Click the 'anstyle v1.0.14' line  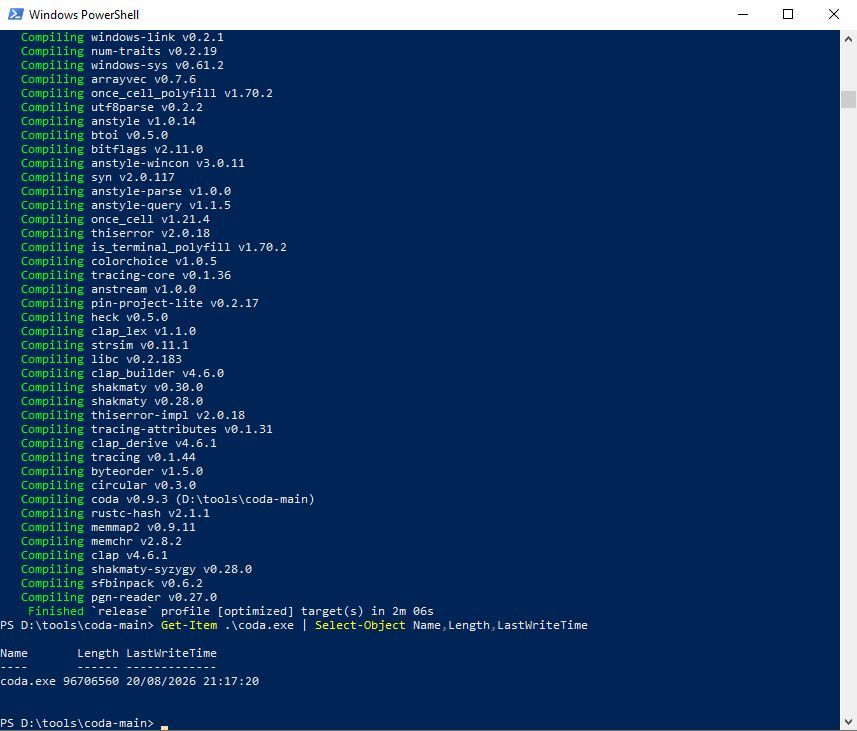pyautogui.click(x=108, y=121)
